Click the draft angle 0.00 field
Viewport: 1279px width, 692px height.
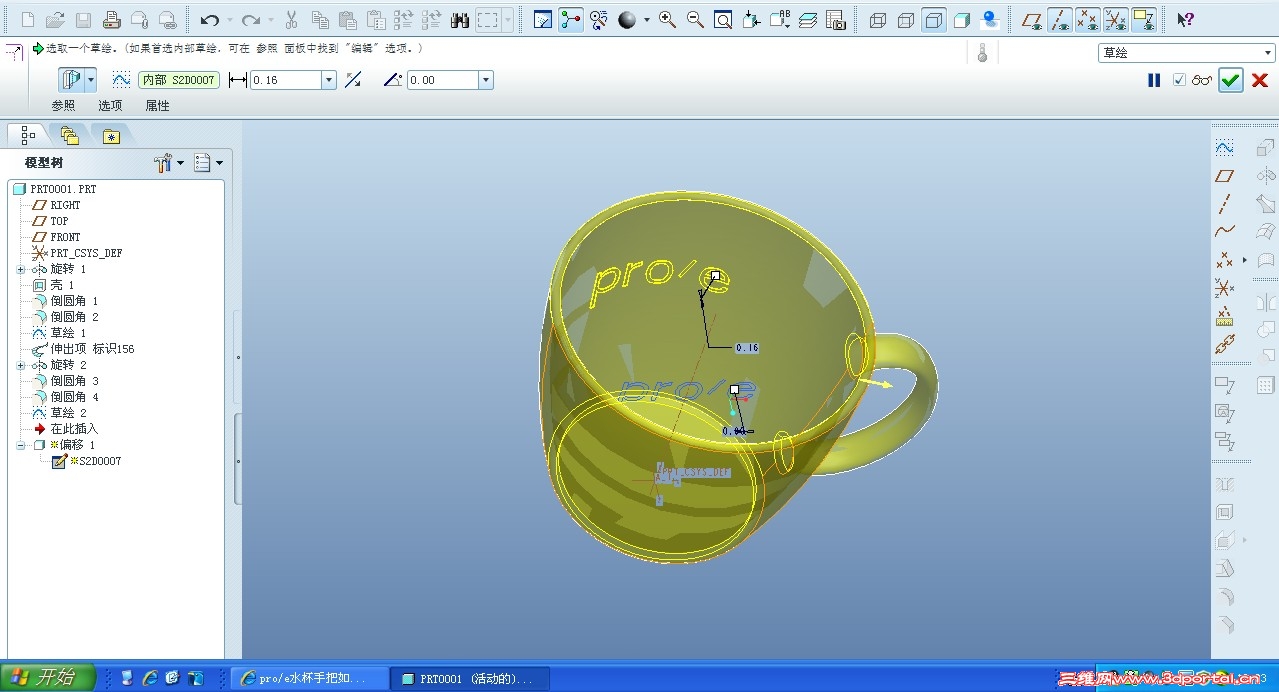[x=443, y=80]
